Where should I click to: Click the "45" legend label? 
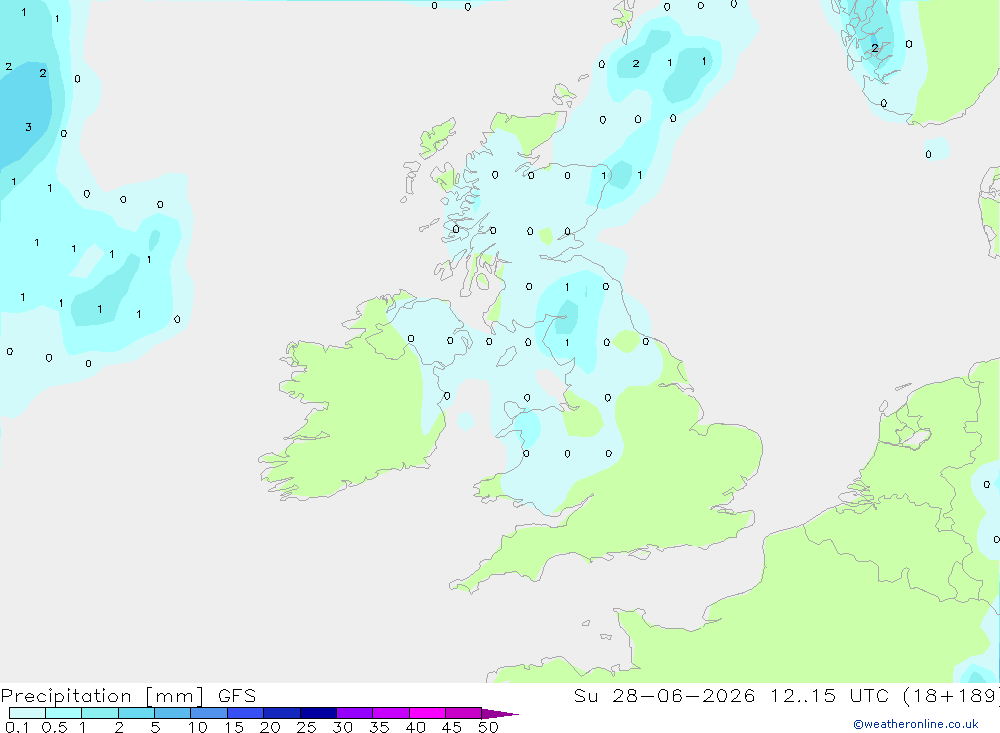tap(452, 727)
